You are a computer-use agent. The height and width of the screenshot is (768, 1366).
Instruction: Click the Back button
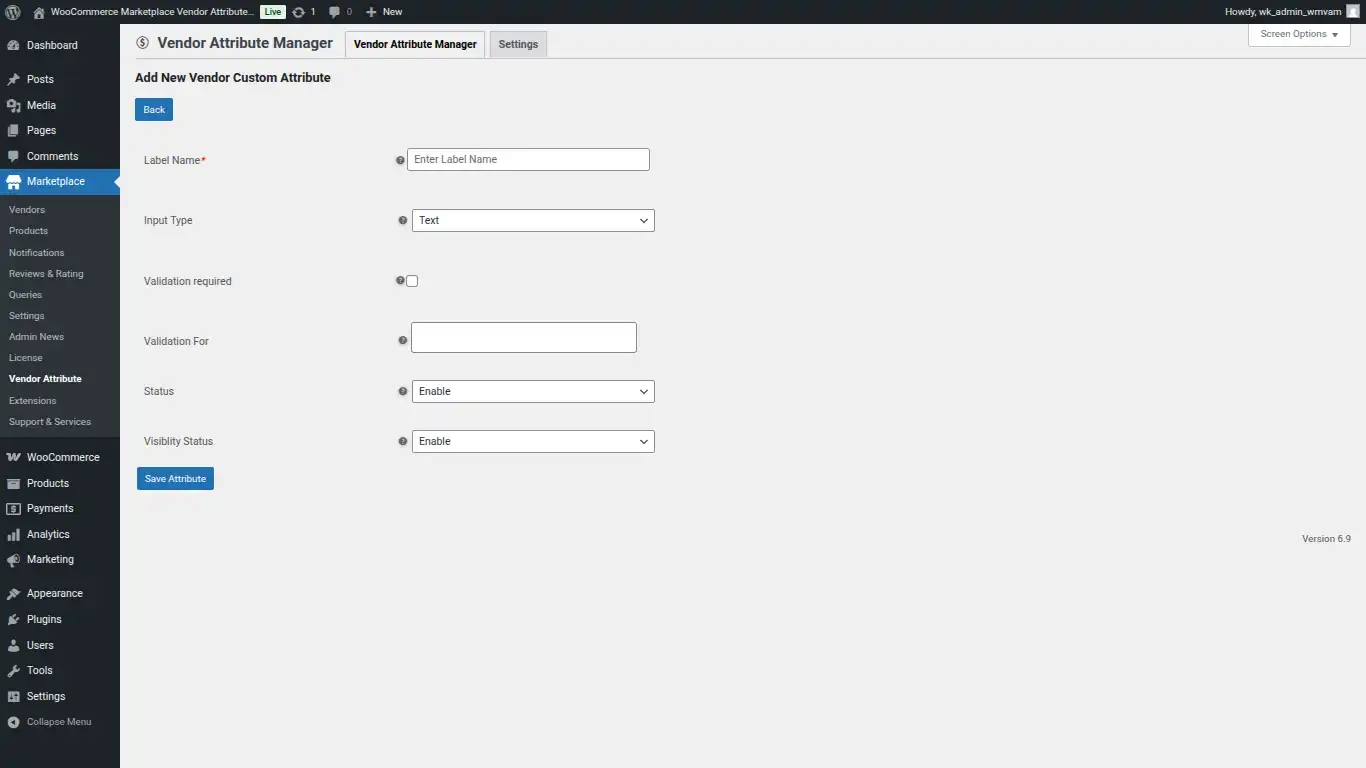(x=153, y=109)
